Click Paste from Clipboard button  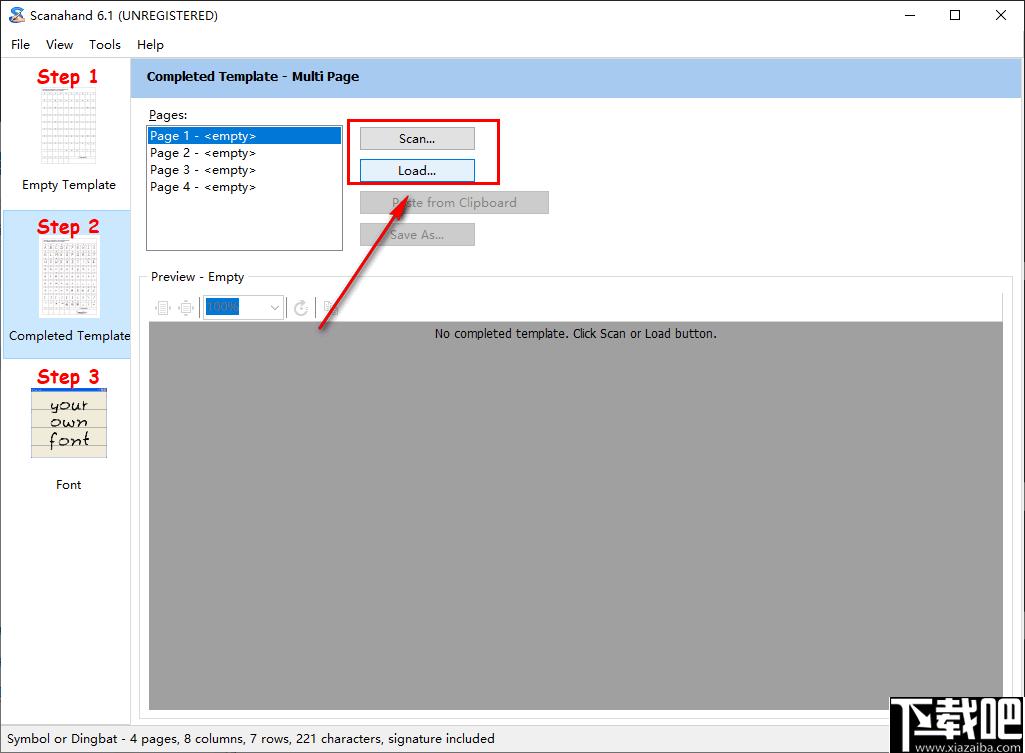click(454, 203)
